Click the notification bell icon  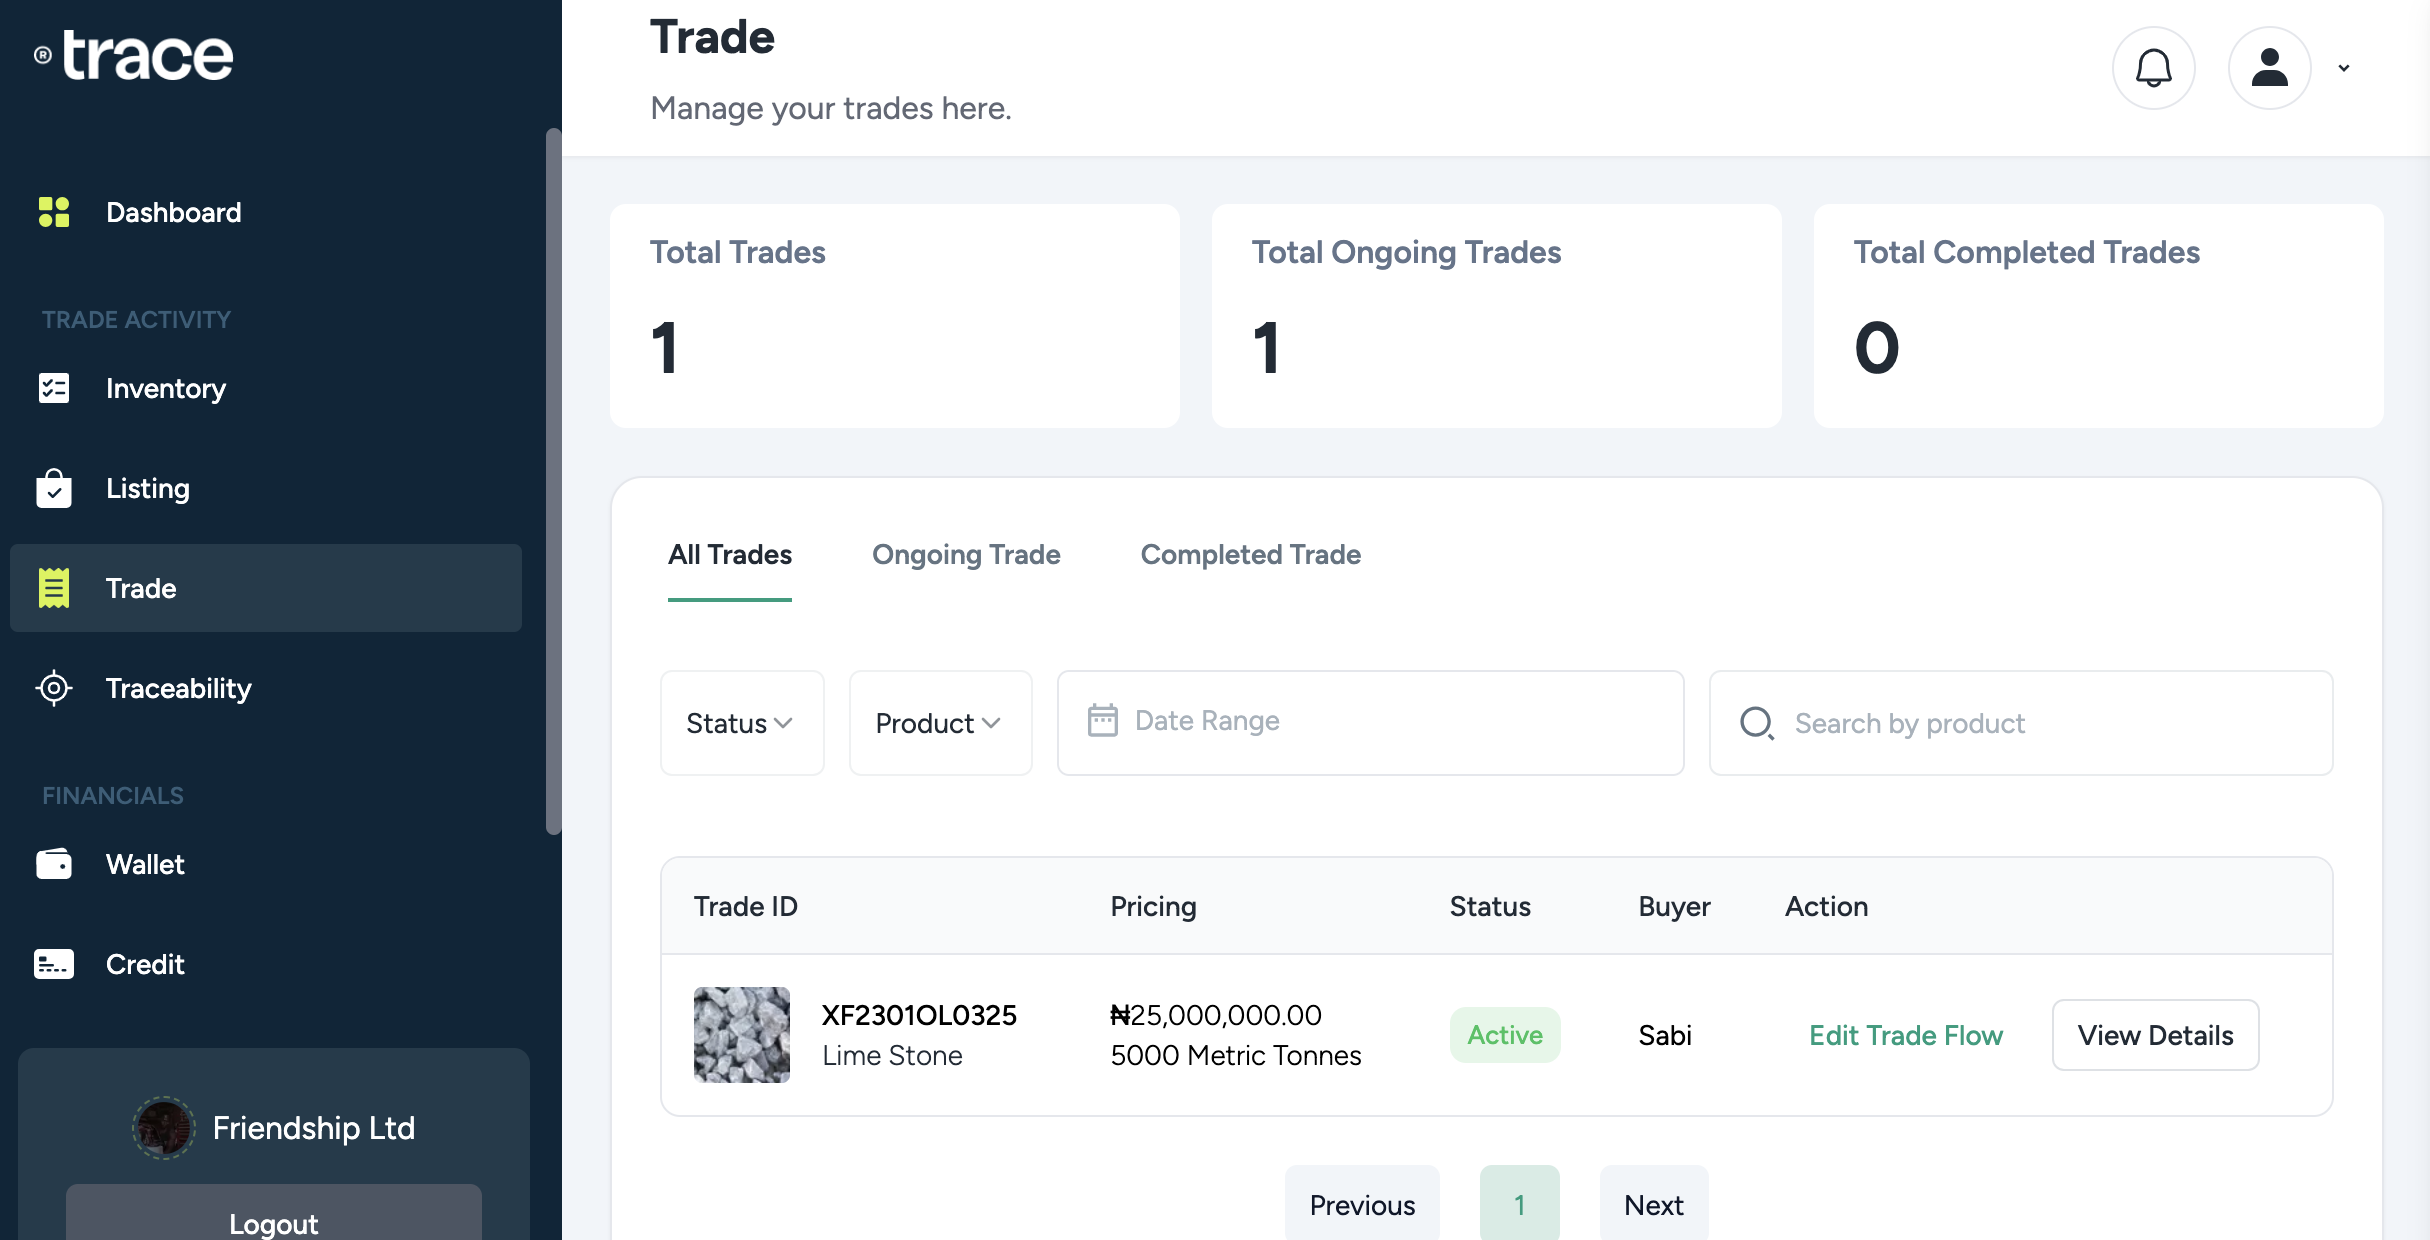click(2153, 68)
